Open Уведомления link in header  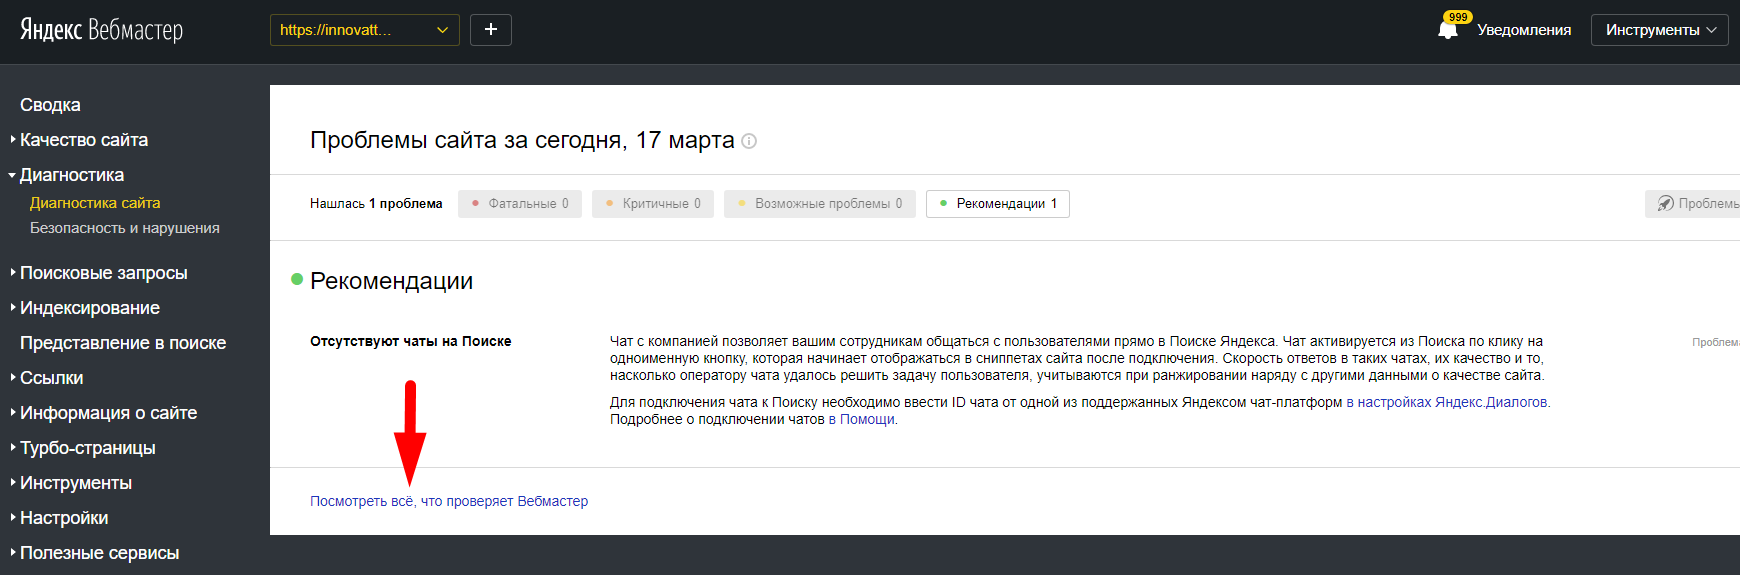1524,30
